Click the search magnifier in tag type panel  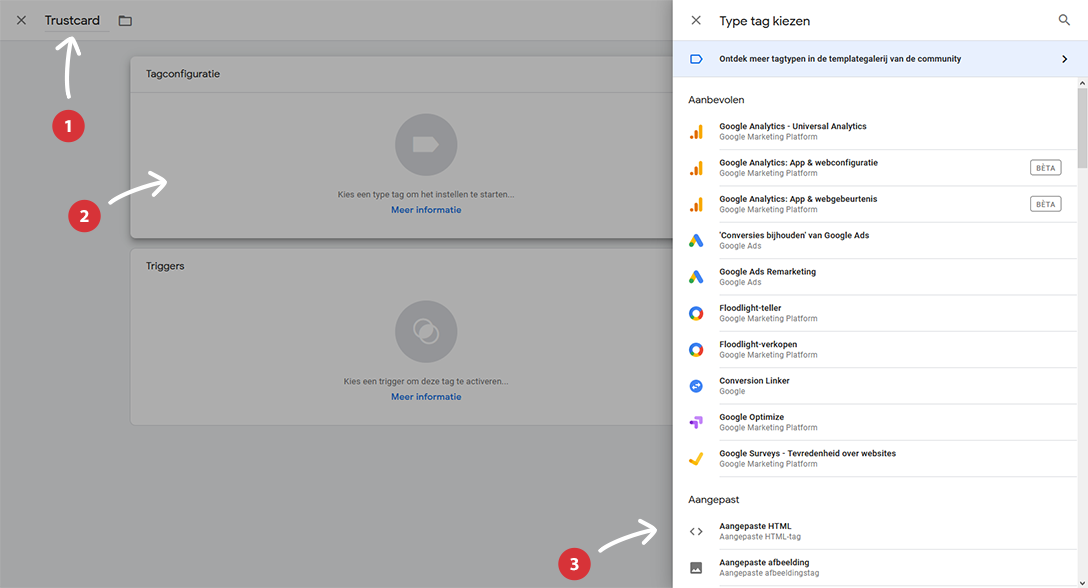click(1064, 20)
